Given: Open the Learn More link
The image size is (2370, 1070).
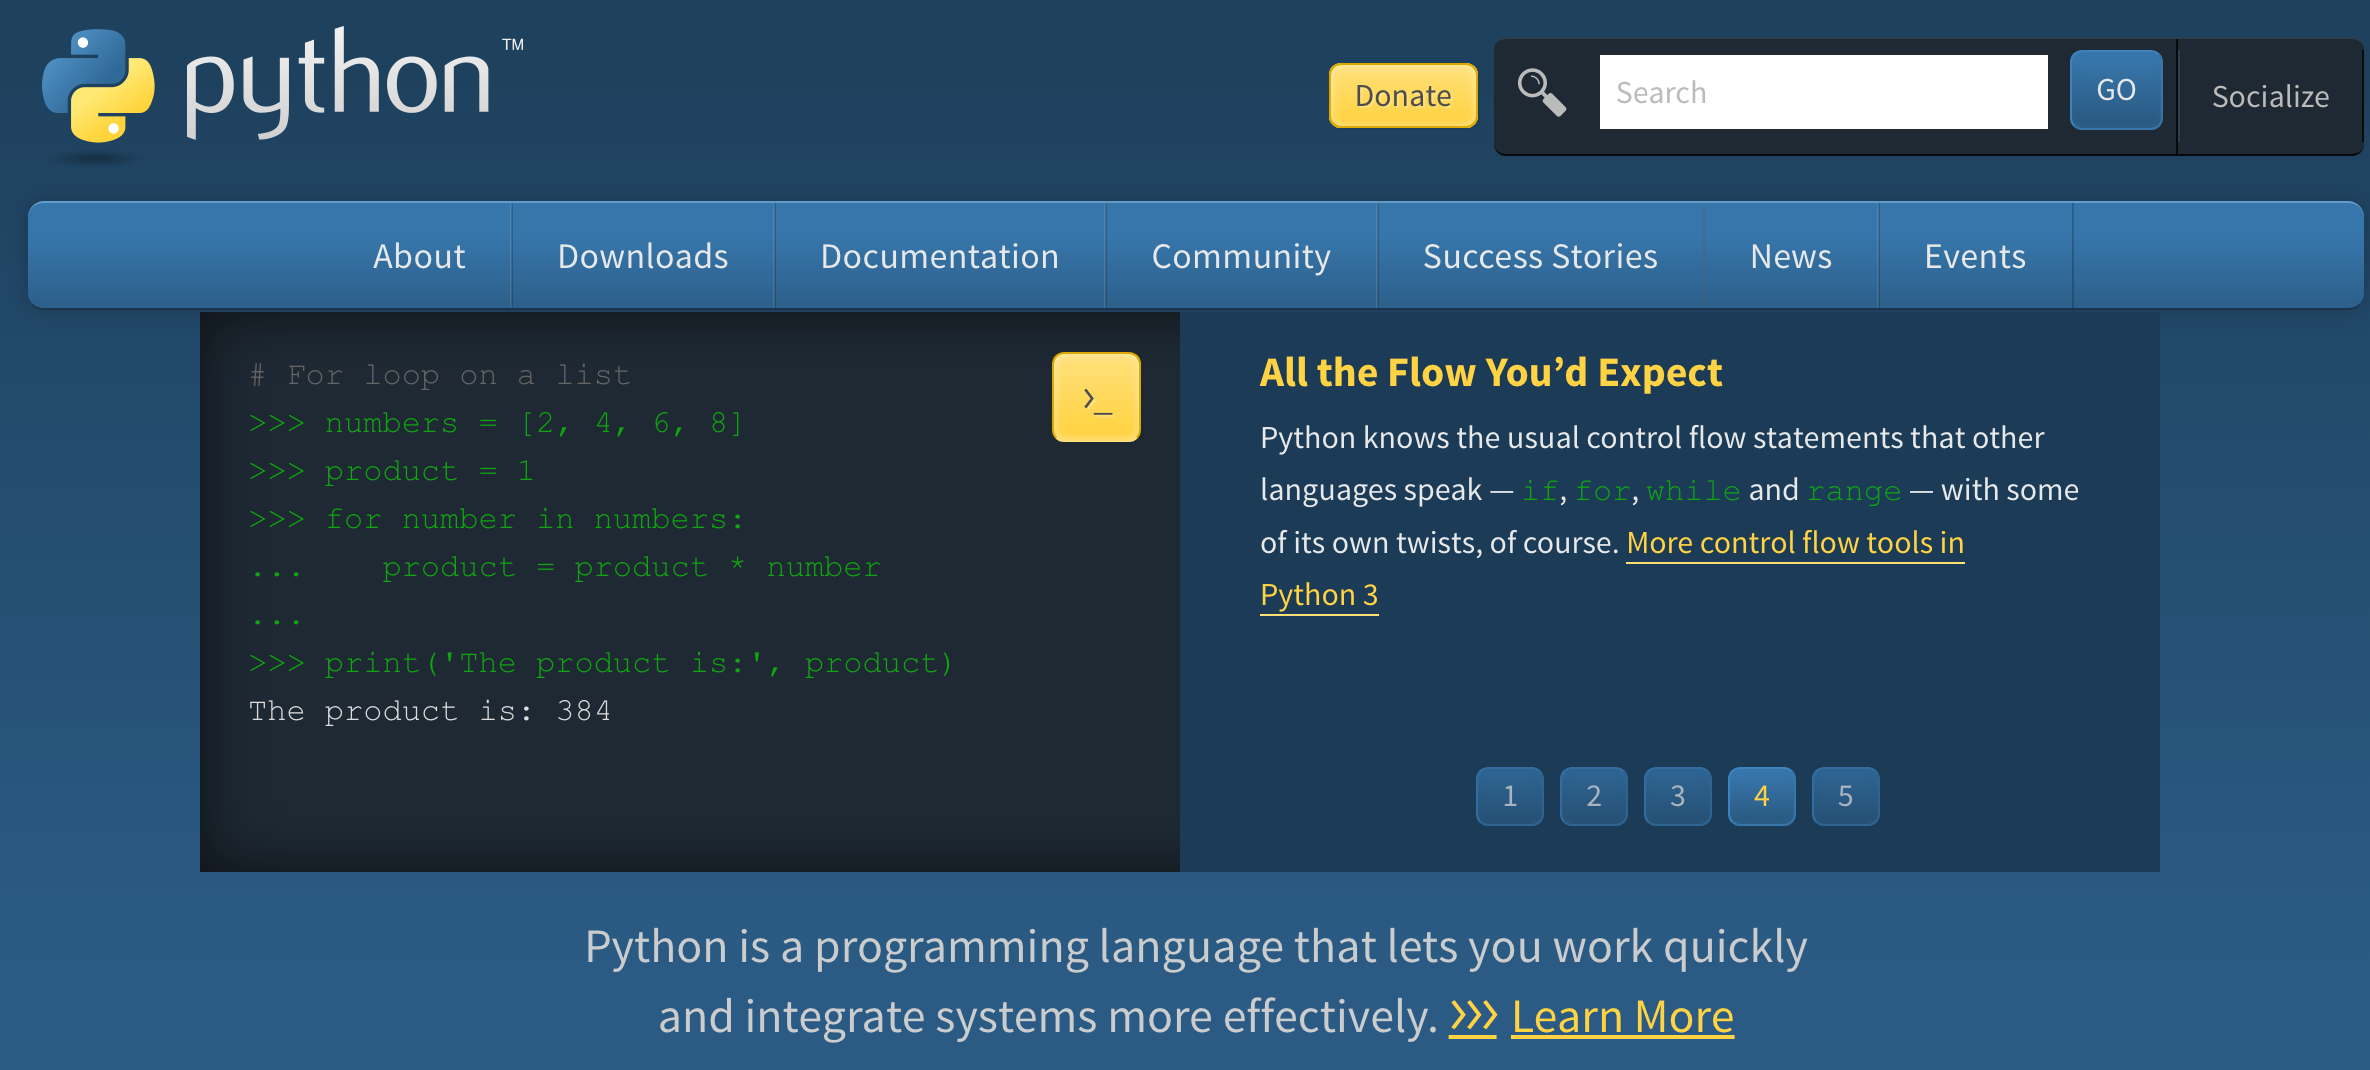Looking at the screenshot, I should (1622, 1017).
